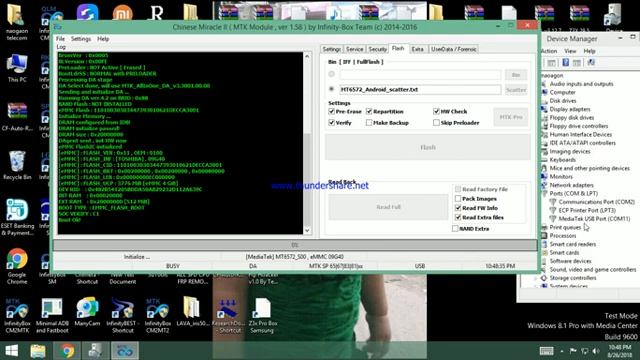Select Ports (COM & LPT) node
The height and width of the screenshot is (360, 640).
click(573, 193)
